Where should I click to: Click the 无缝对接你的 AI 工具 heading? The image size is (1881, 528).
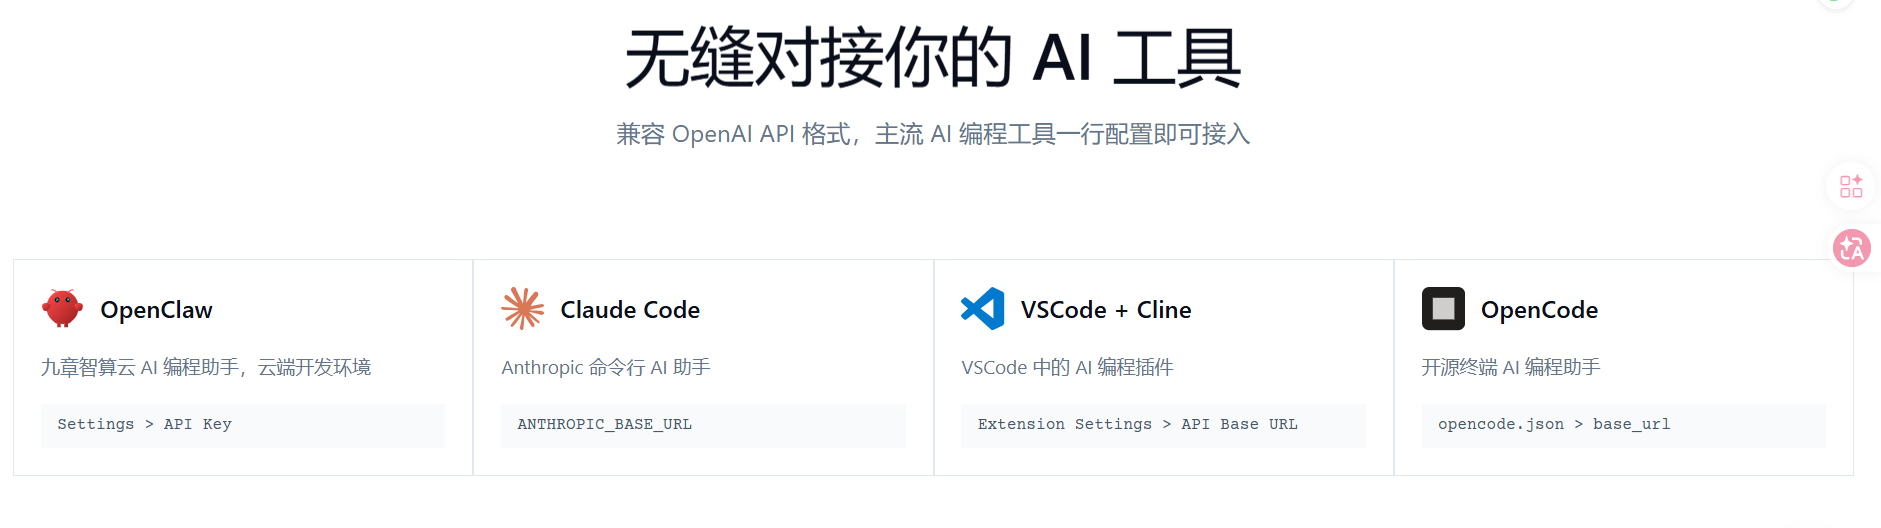pos(933,58)
